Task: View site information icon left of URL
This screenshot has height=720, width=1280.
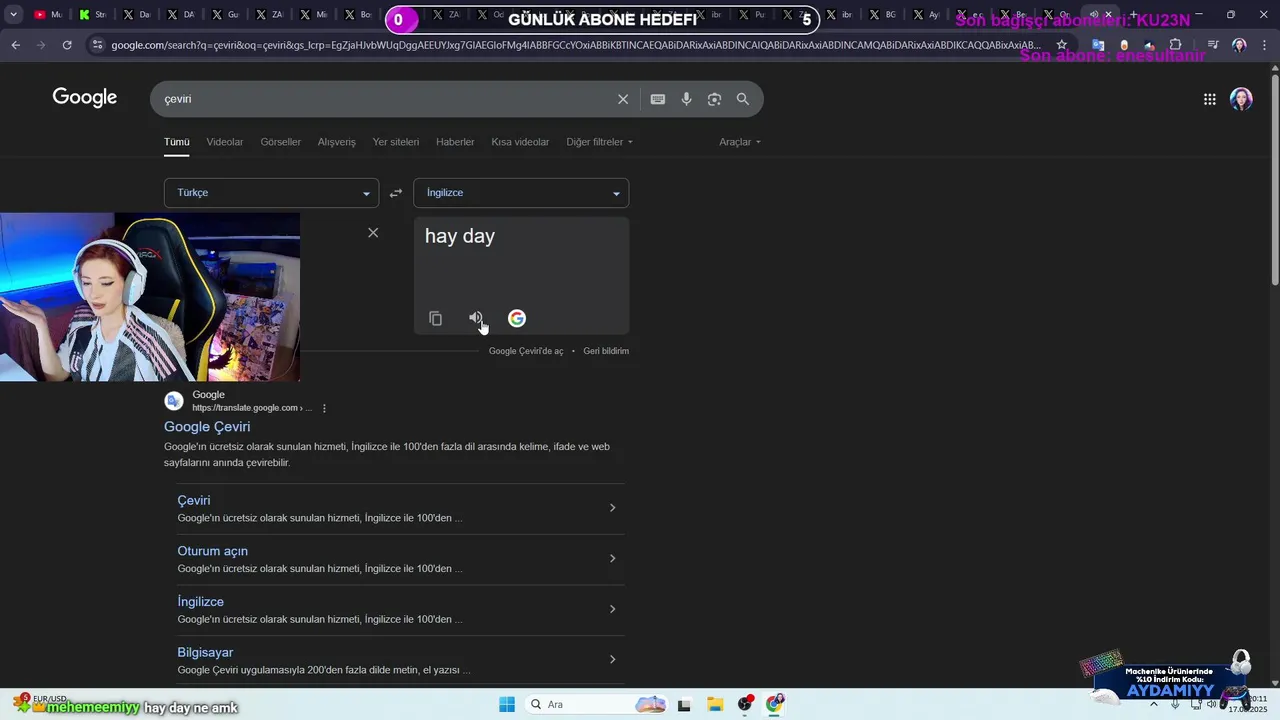Action: click(96, 45)
